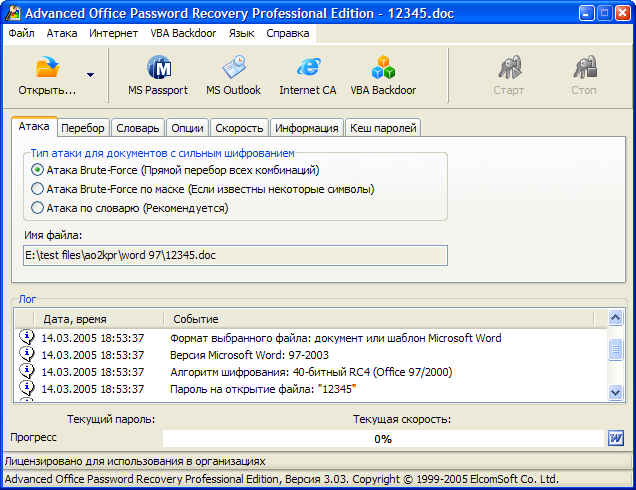The width and height of the screenshot is (636, 490).
Task: Click the log scrollbar thumb
Action: tap(615, 349)
